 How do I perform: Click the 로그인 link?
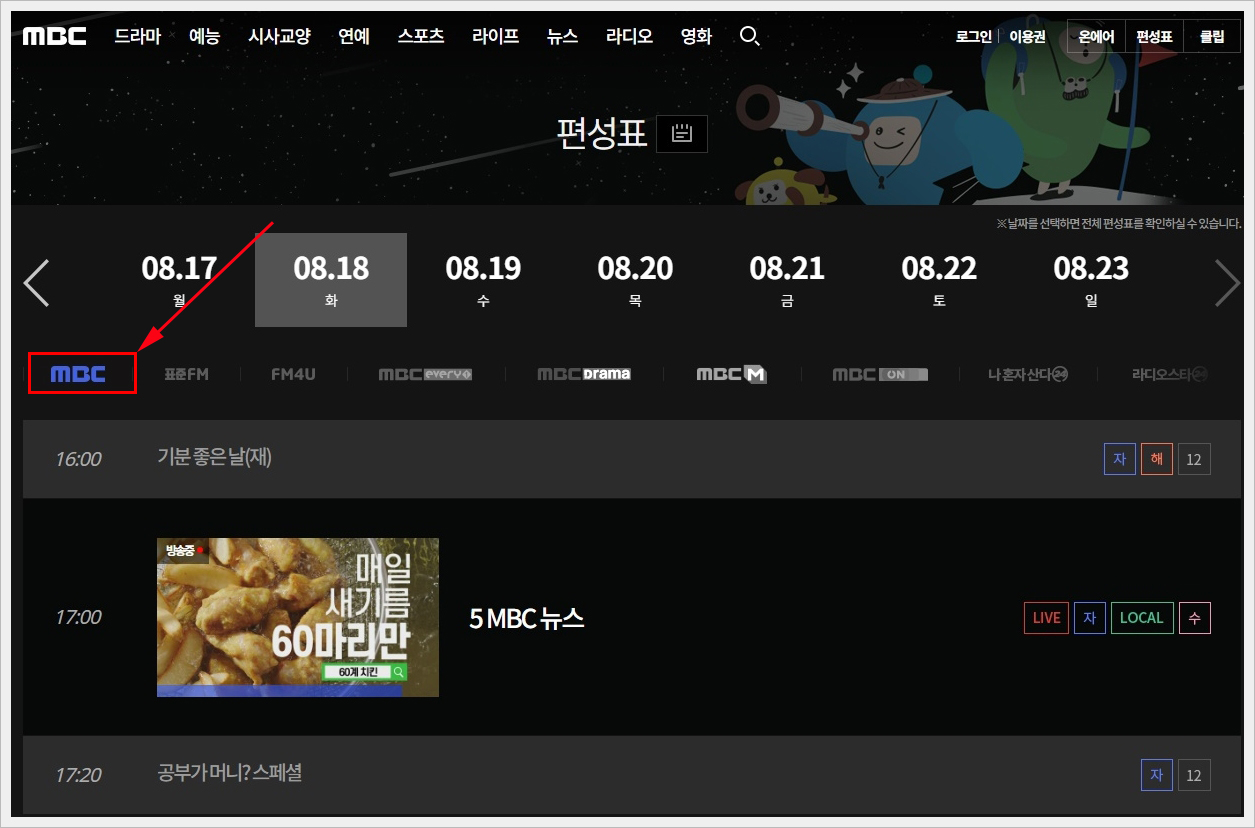974,37
